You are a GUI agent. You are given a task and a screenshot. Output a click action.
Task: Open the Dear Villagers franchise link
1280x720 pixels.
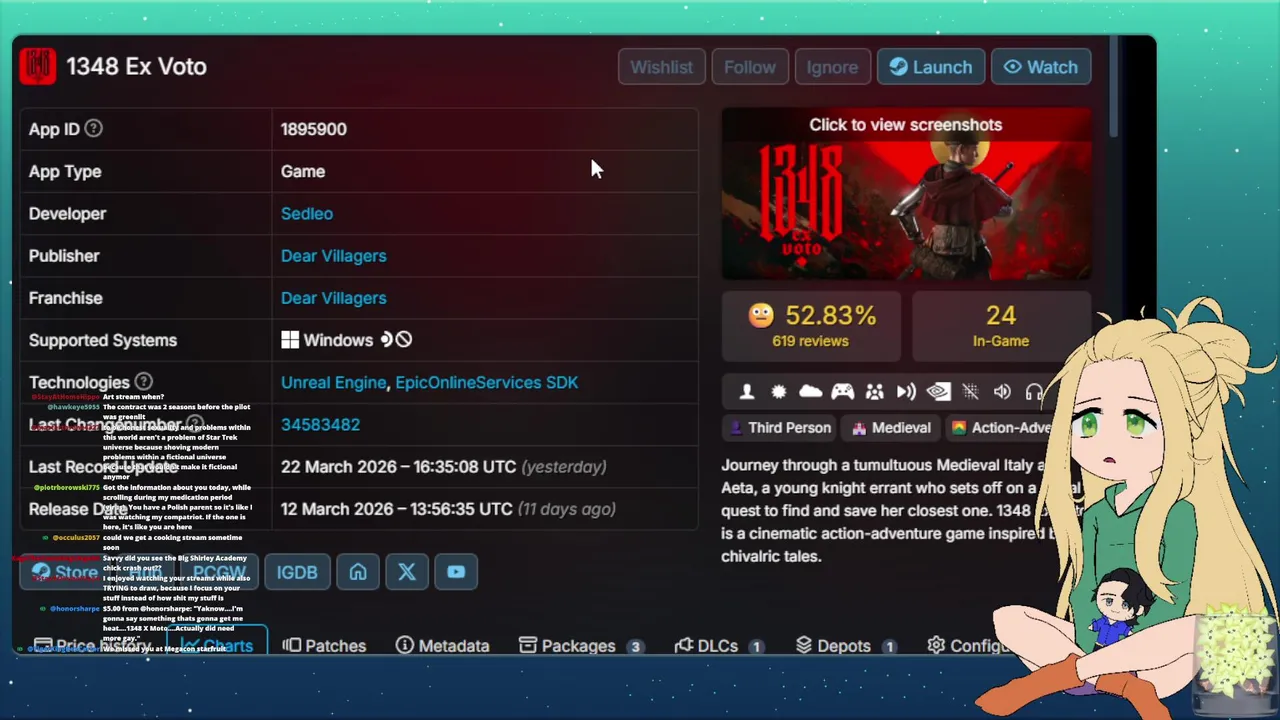coord(333,297)
